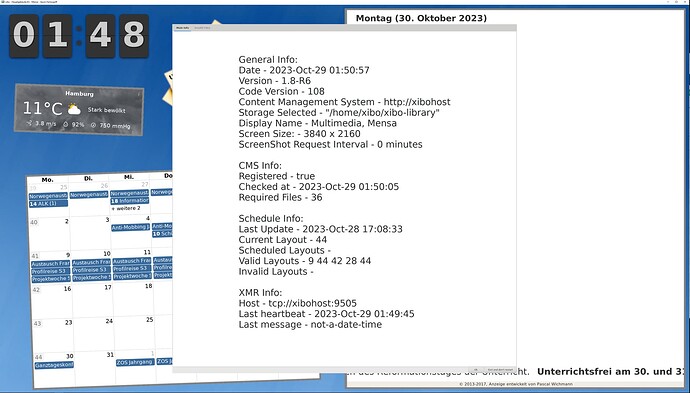Image resolution: width=690 pixels, height=393 pixels.
Task: Switch to the Main Info tab
Action: 183,28
